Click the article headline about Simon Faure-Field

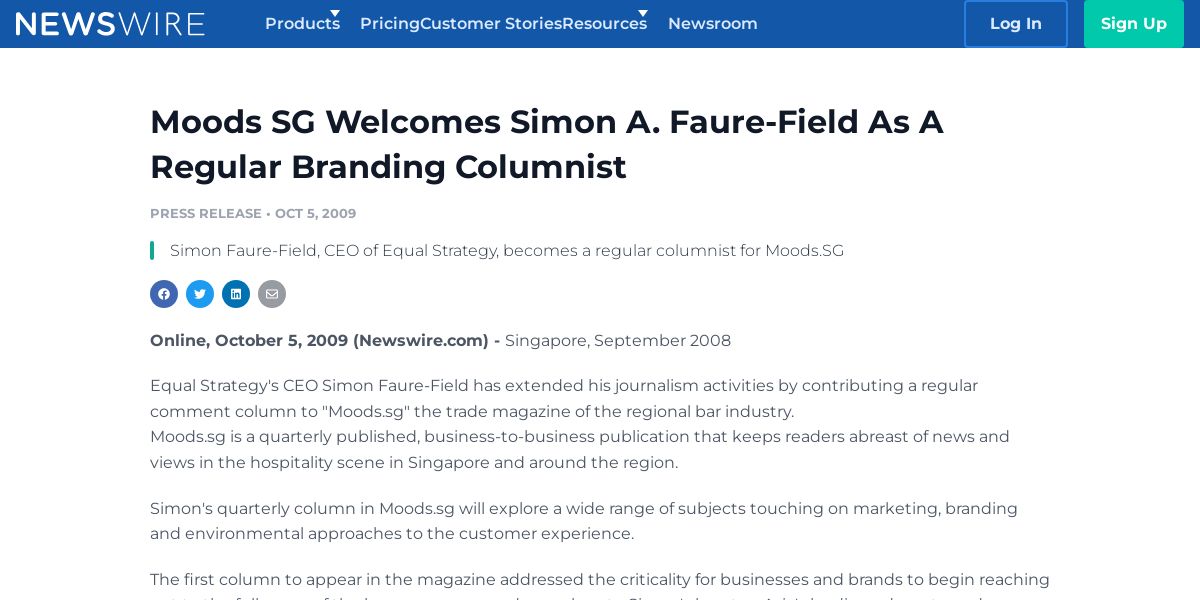click(546, 144)
